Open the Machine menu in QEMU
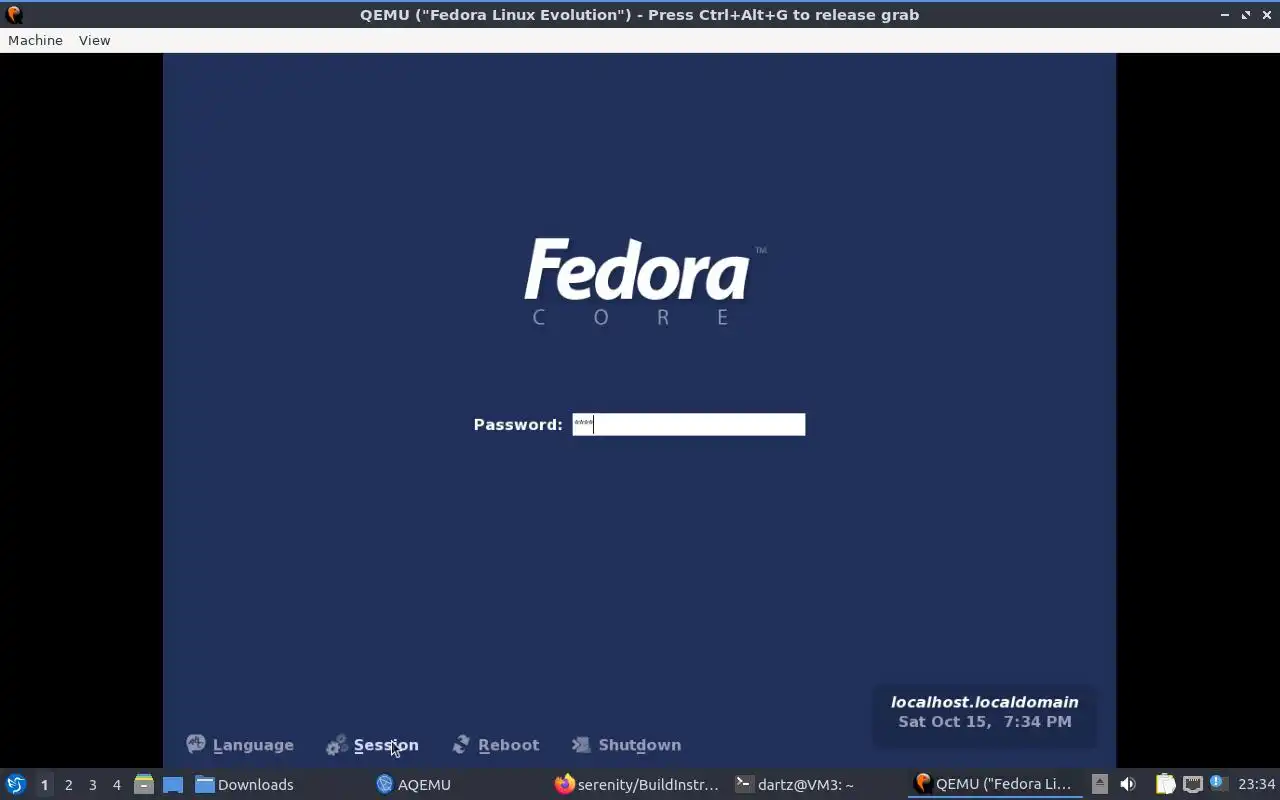The height and width of the screenshot is (800, 1280). coord(35,40)
